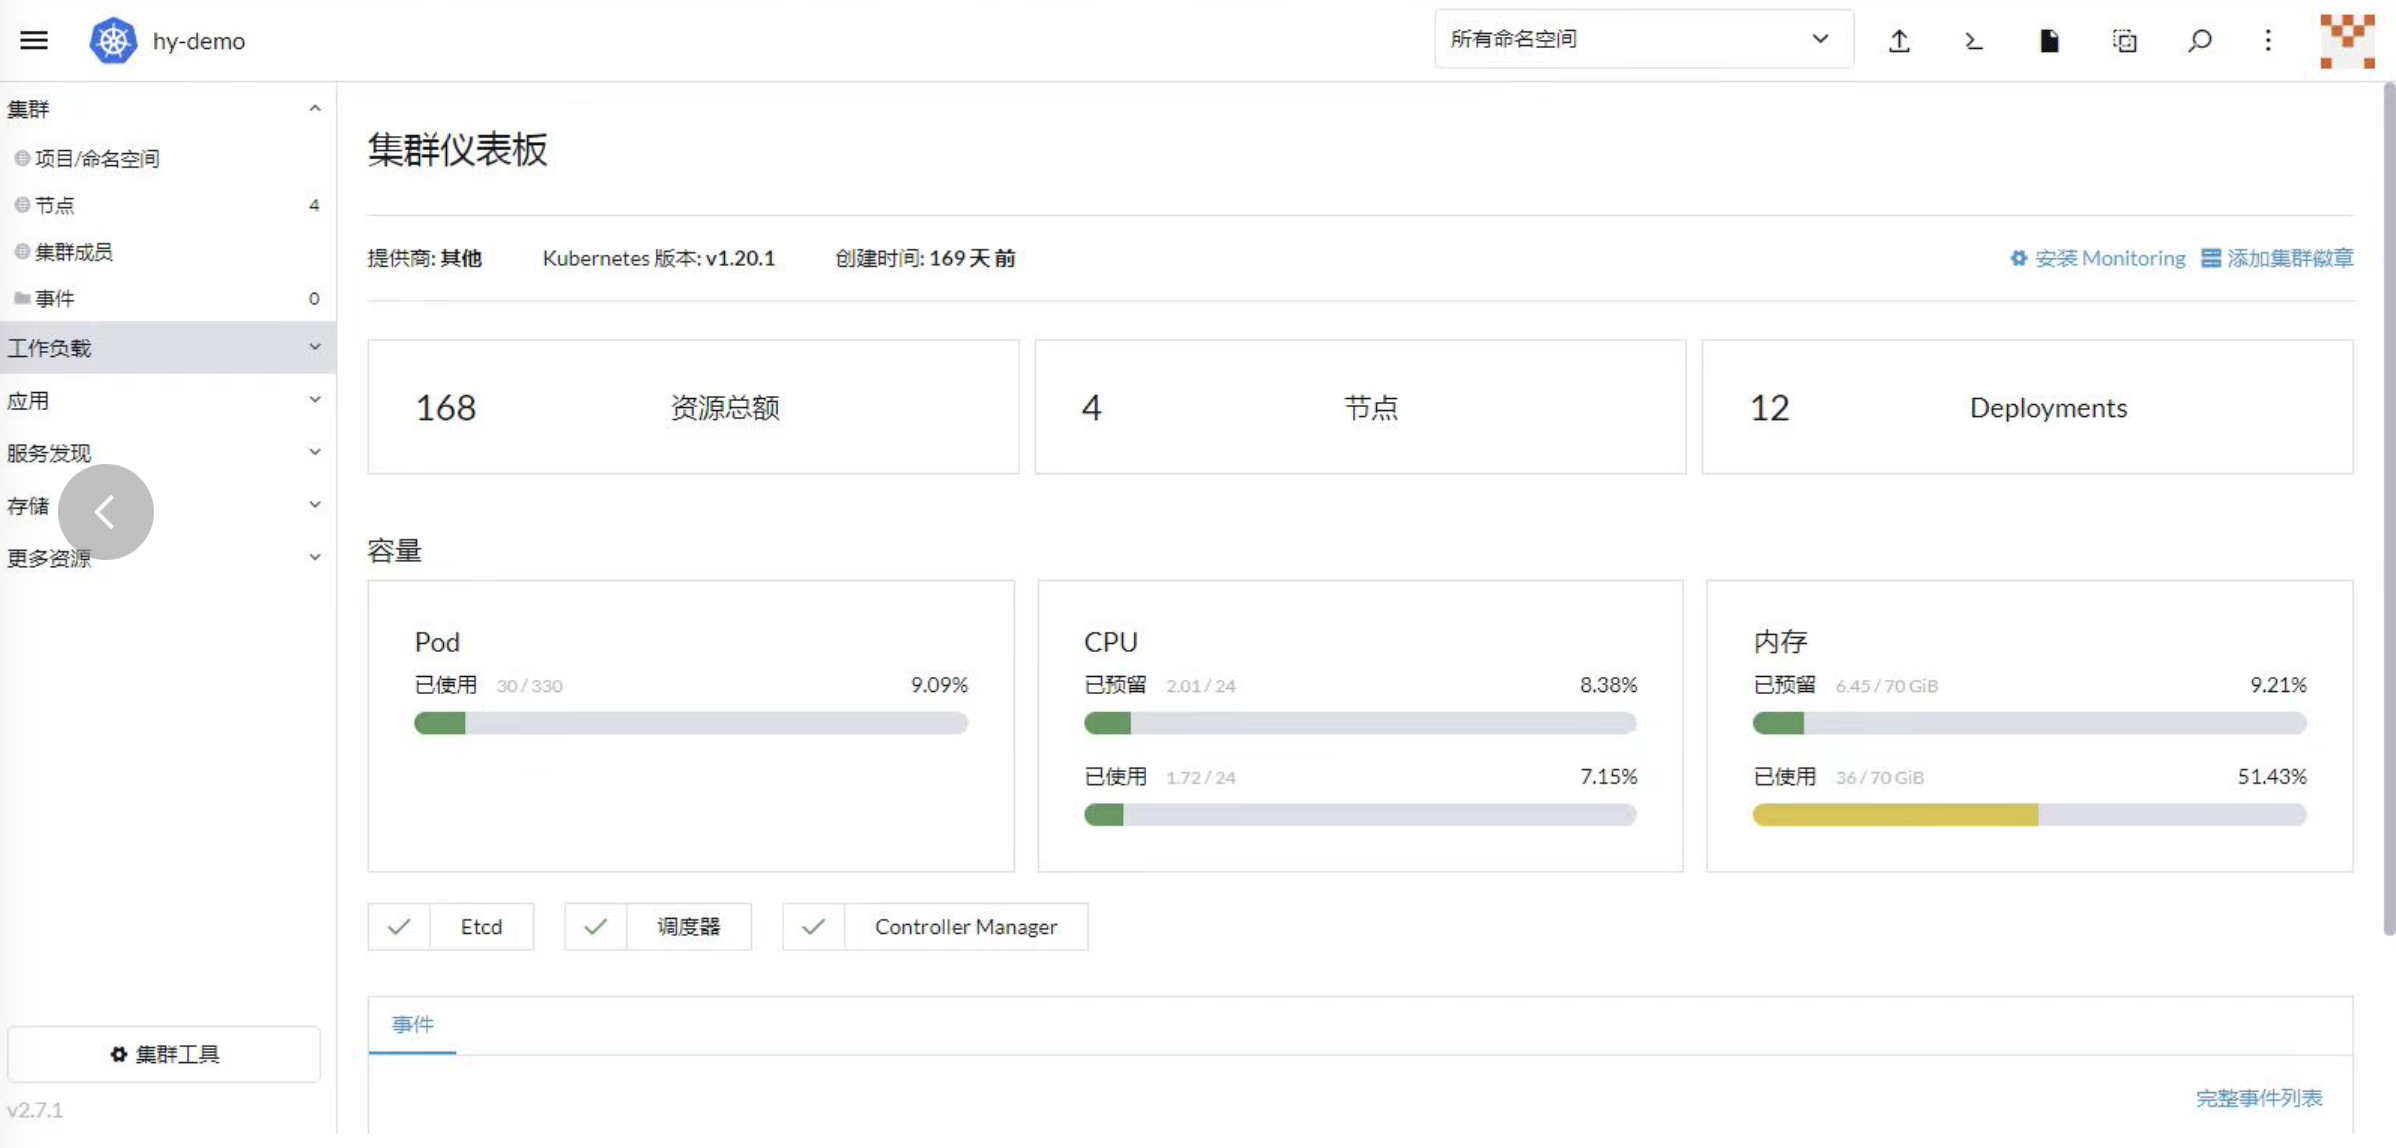
Task: Click the upload/import icon in toolbar
Action: (x=1901, y=40)
